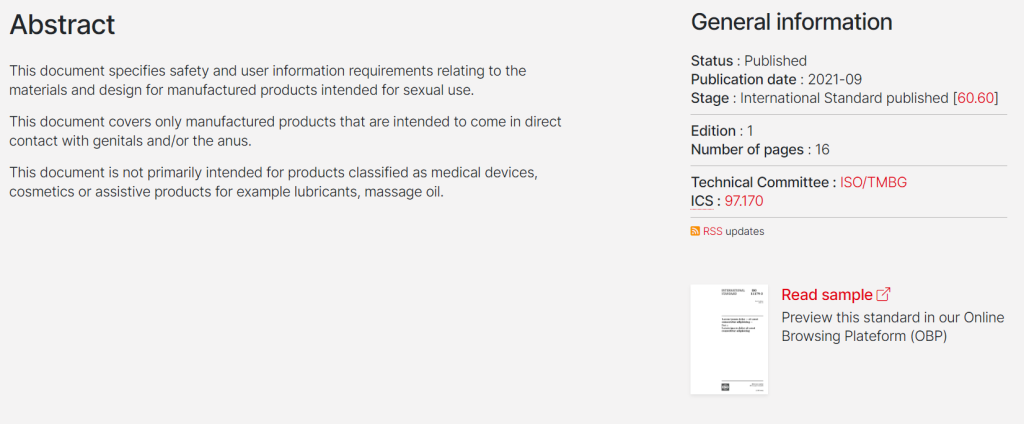Click the external link icon beside Read sample

[x=883, y=295]
